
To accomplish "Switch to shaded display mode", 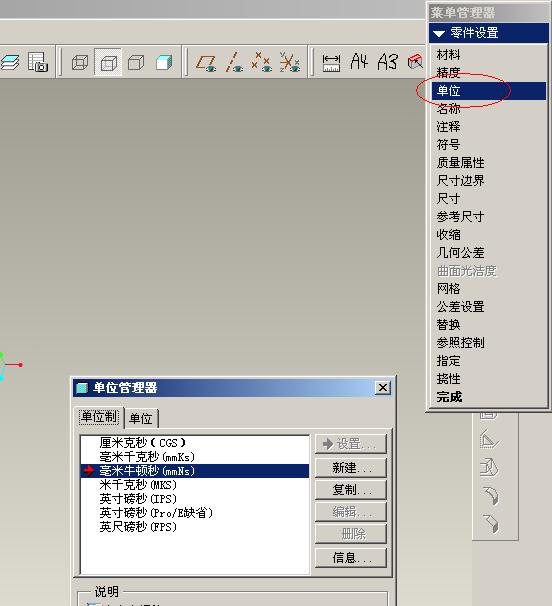I will [164, 62].
